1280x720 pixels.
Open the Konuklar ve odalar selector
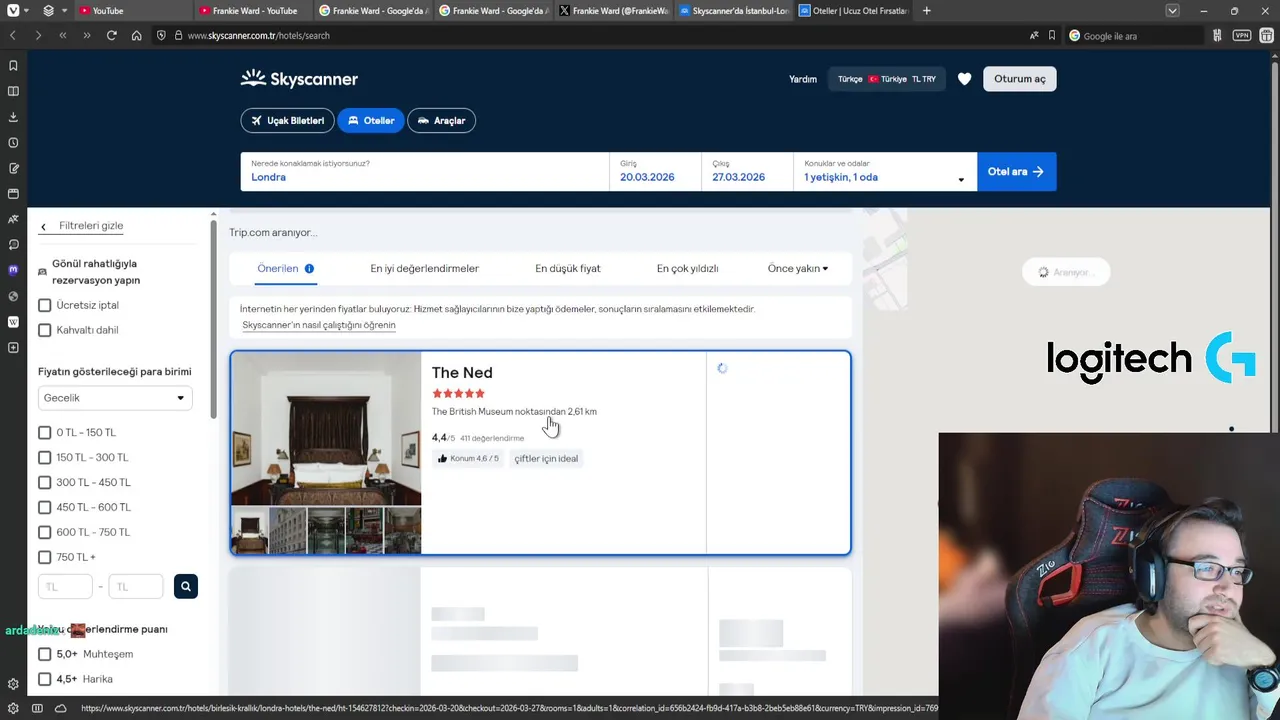tap(885, 171)
